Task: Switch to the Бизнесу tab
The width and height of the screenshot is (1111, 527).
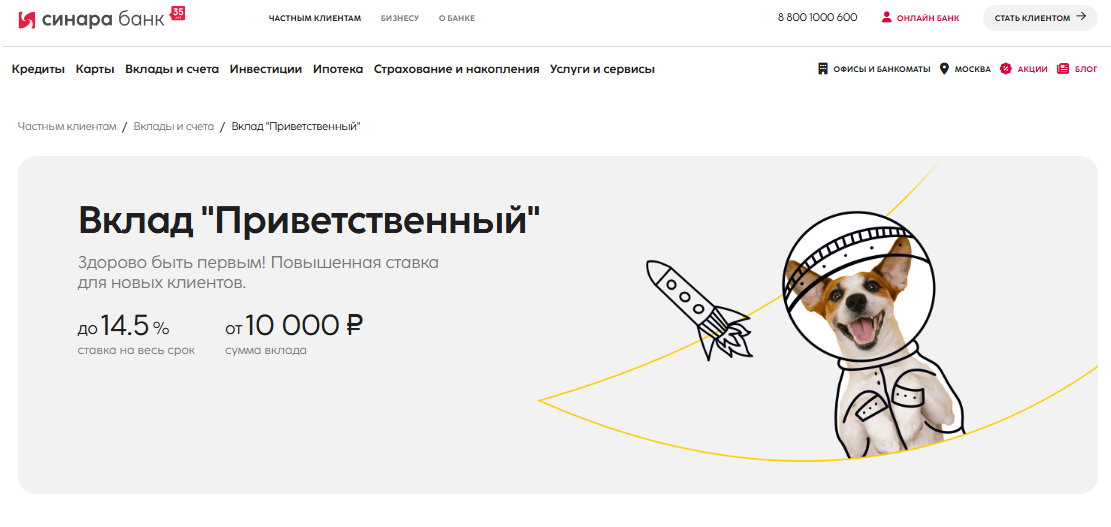Action: [x=400, y=18]
